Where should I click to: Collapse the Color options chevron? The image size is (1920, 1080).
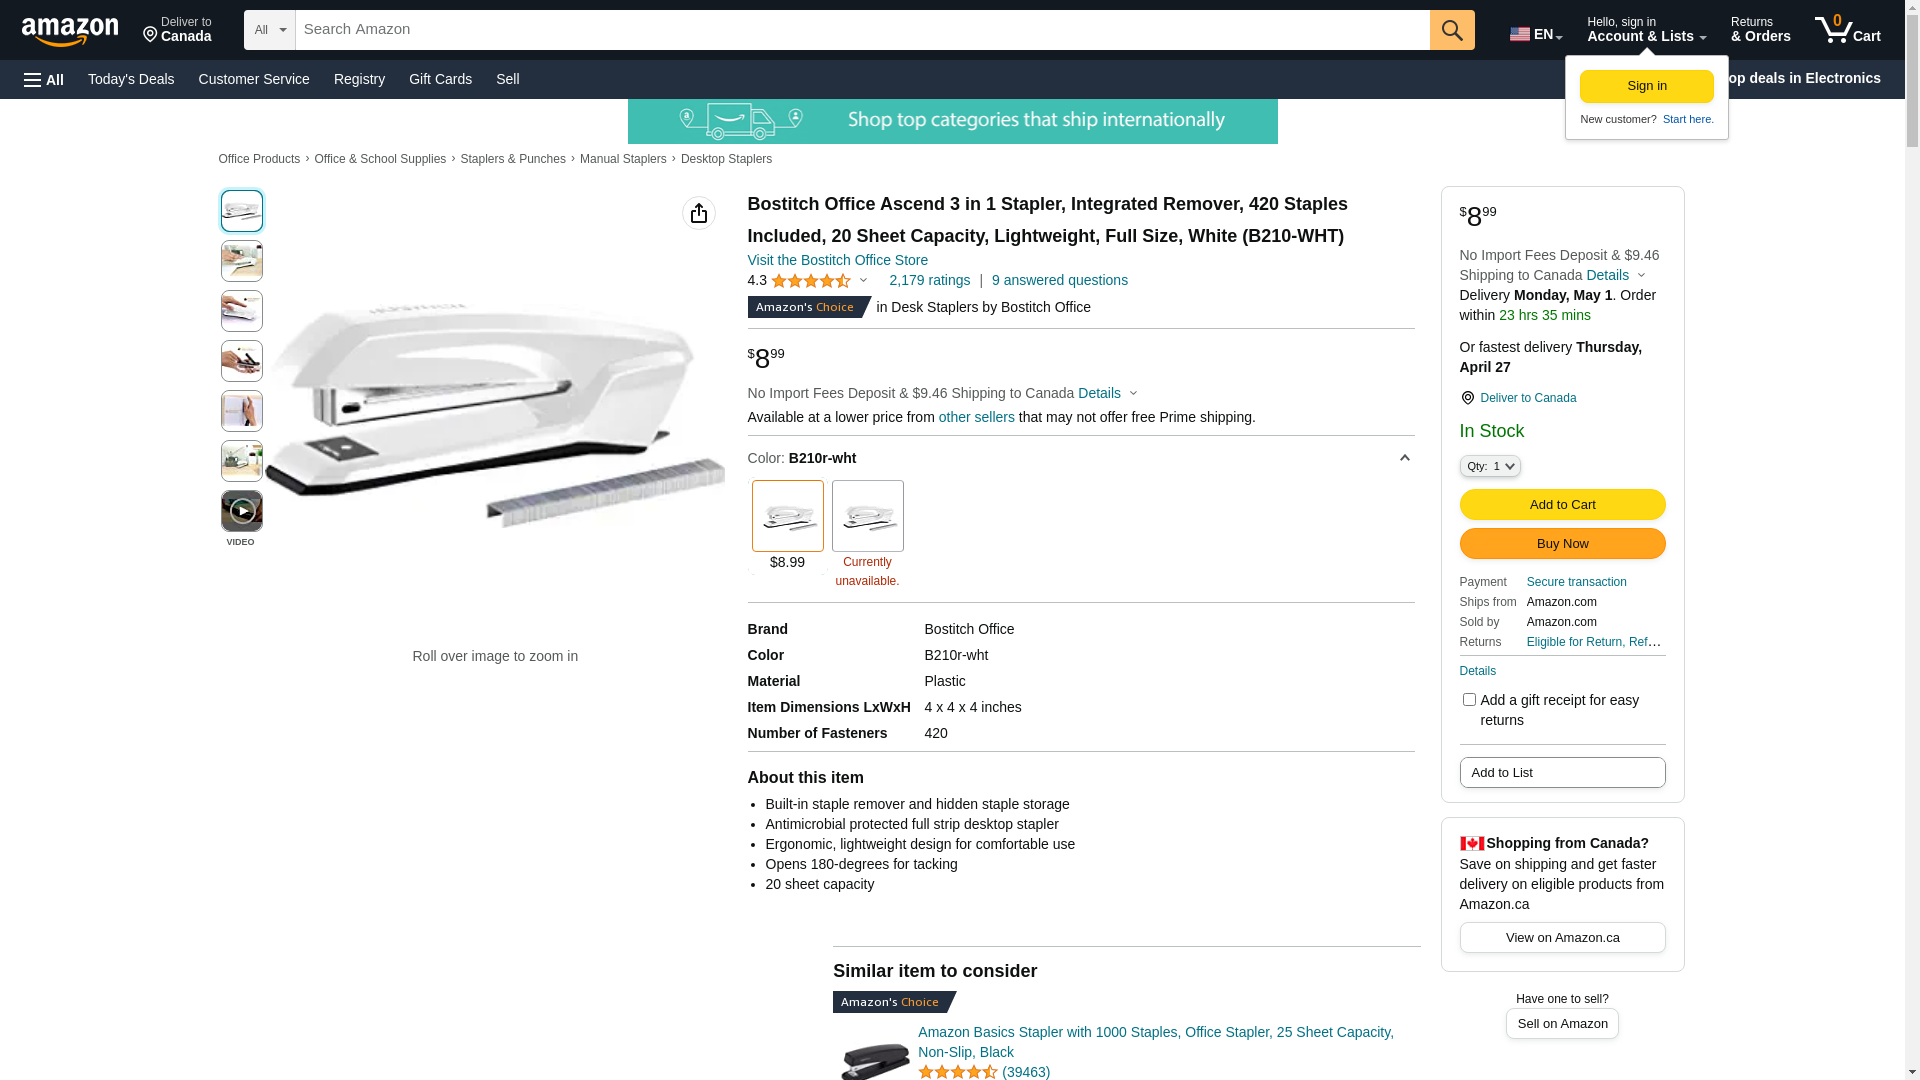click(1404, 458)
